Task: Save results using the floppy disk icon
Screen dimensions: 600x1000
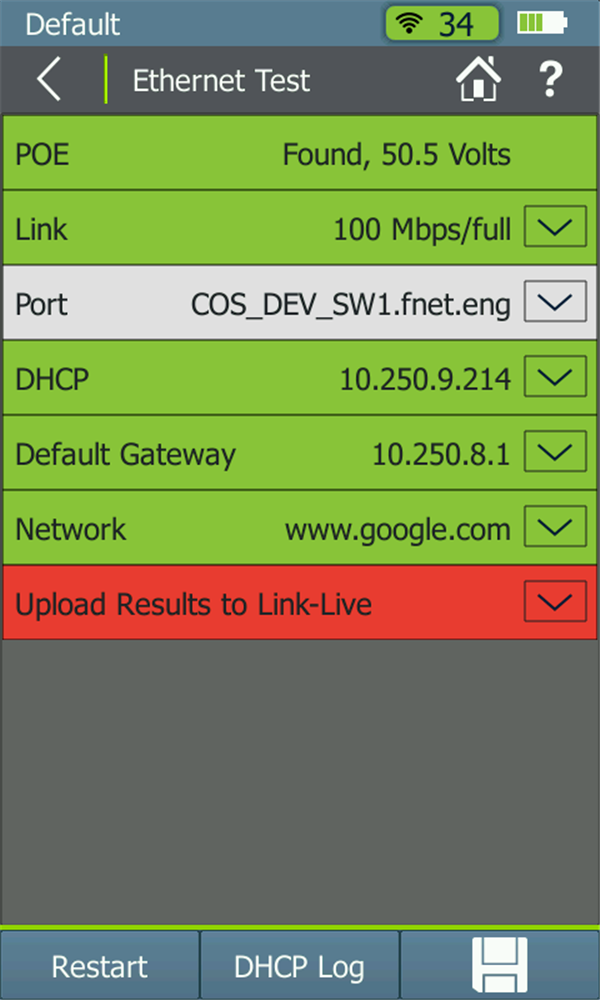Action: tap(499, 964)
